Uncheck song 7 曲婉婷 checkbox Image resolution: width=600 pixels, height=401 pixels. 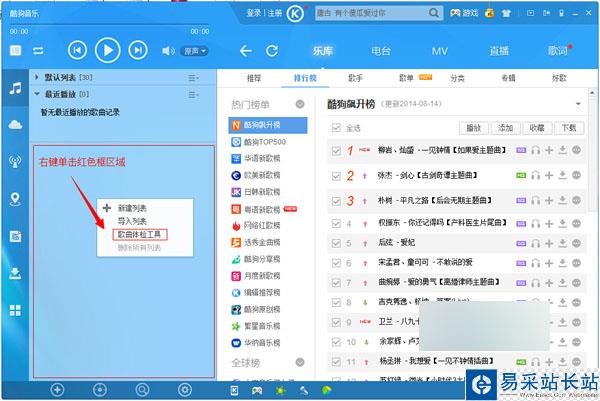click(336, 283)
